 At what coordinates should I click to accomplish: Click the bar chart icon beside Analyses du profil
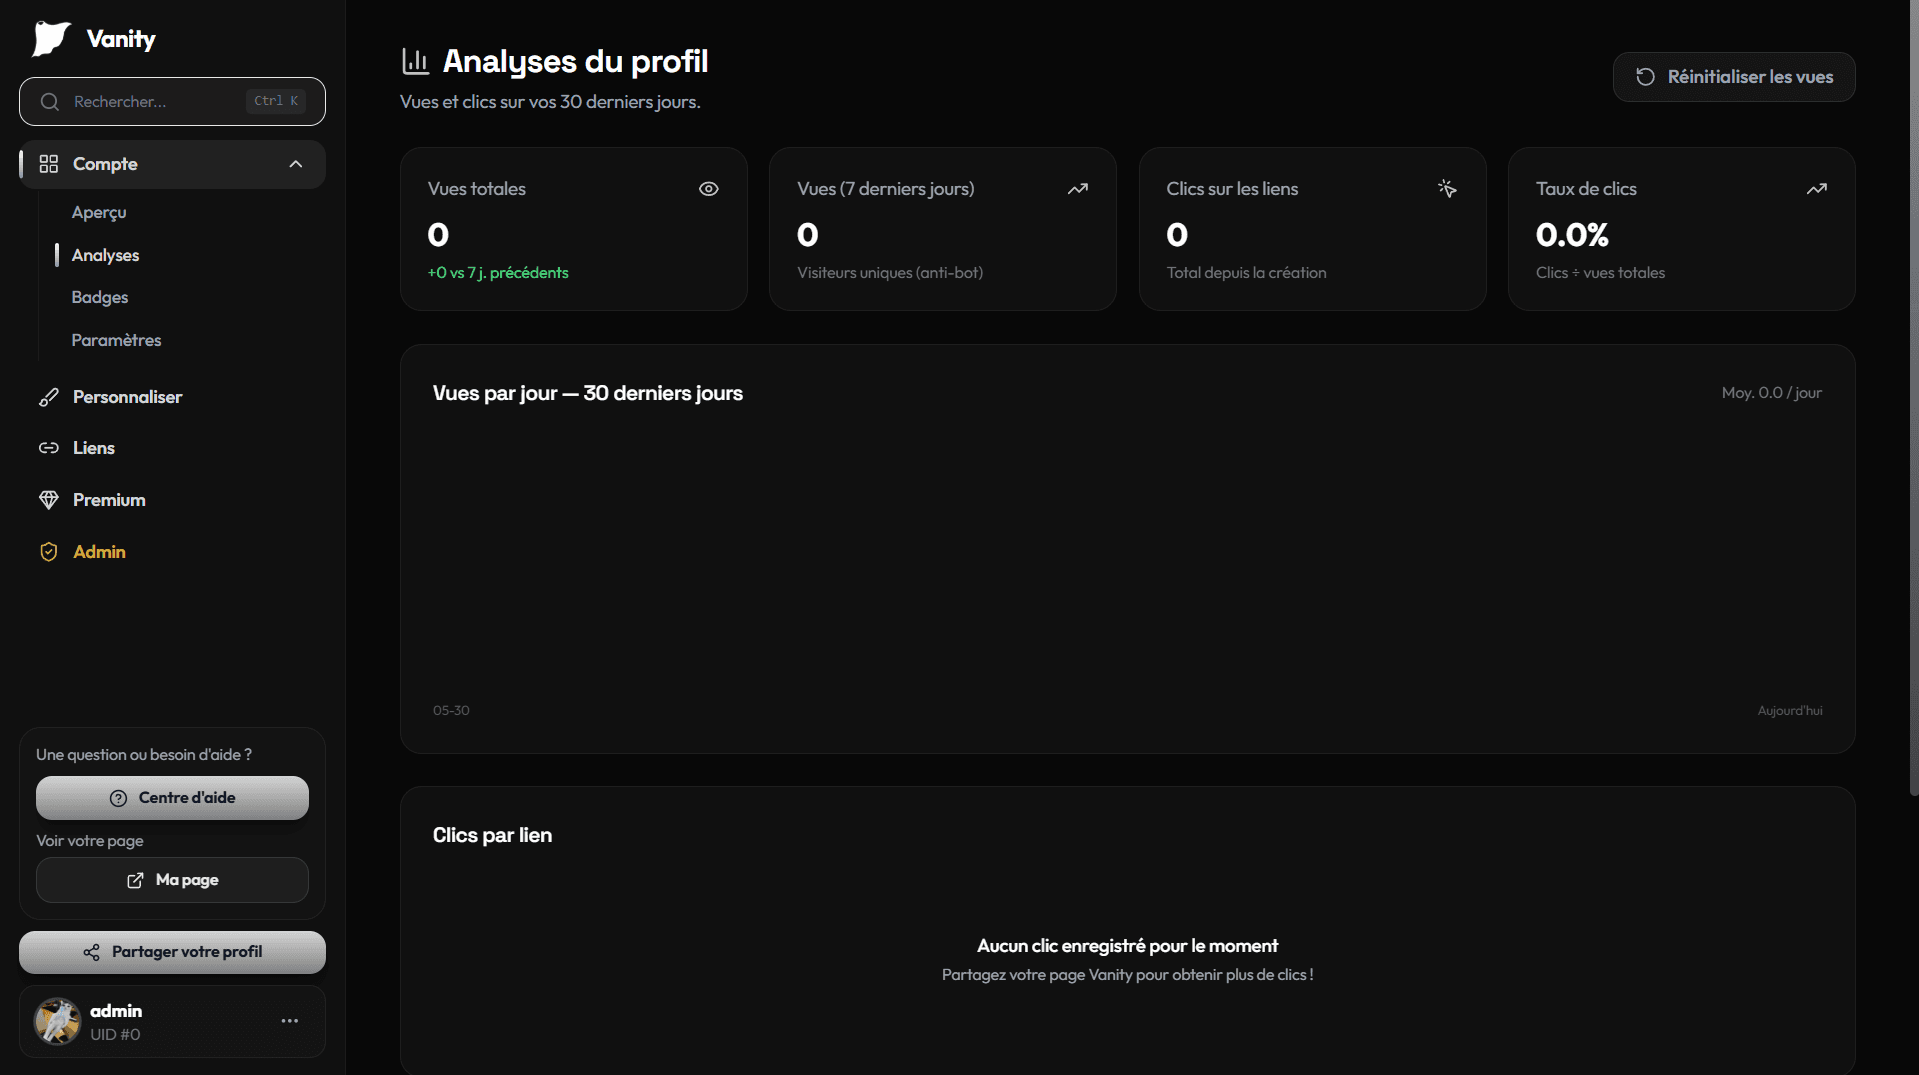(x=415, y=62)
